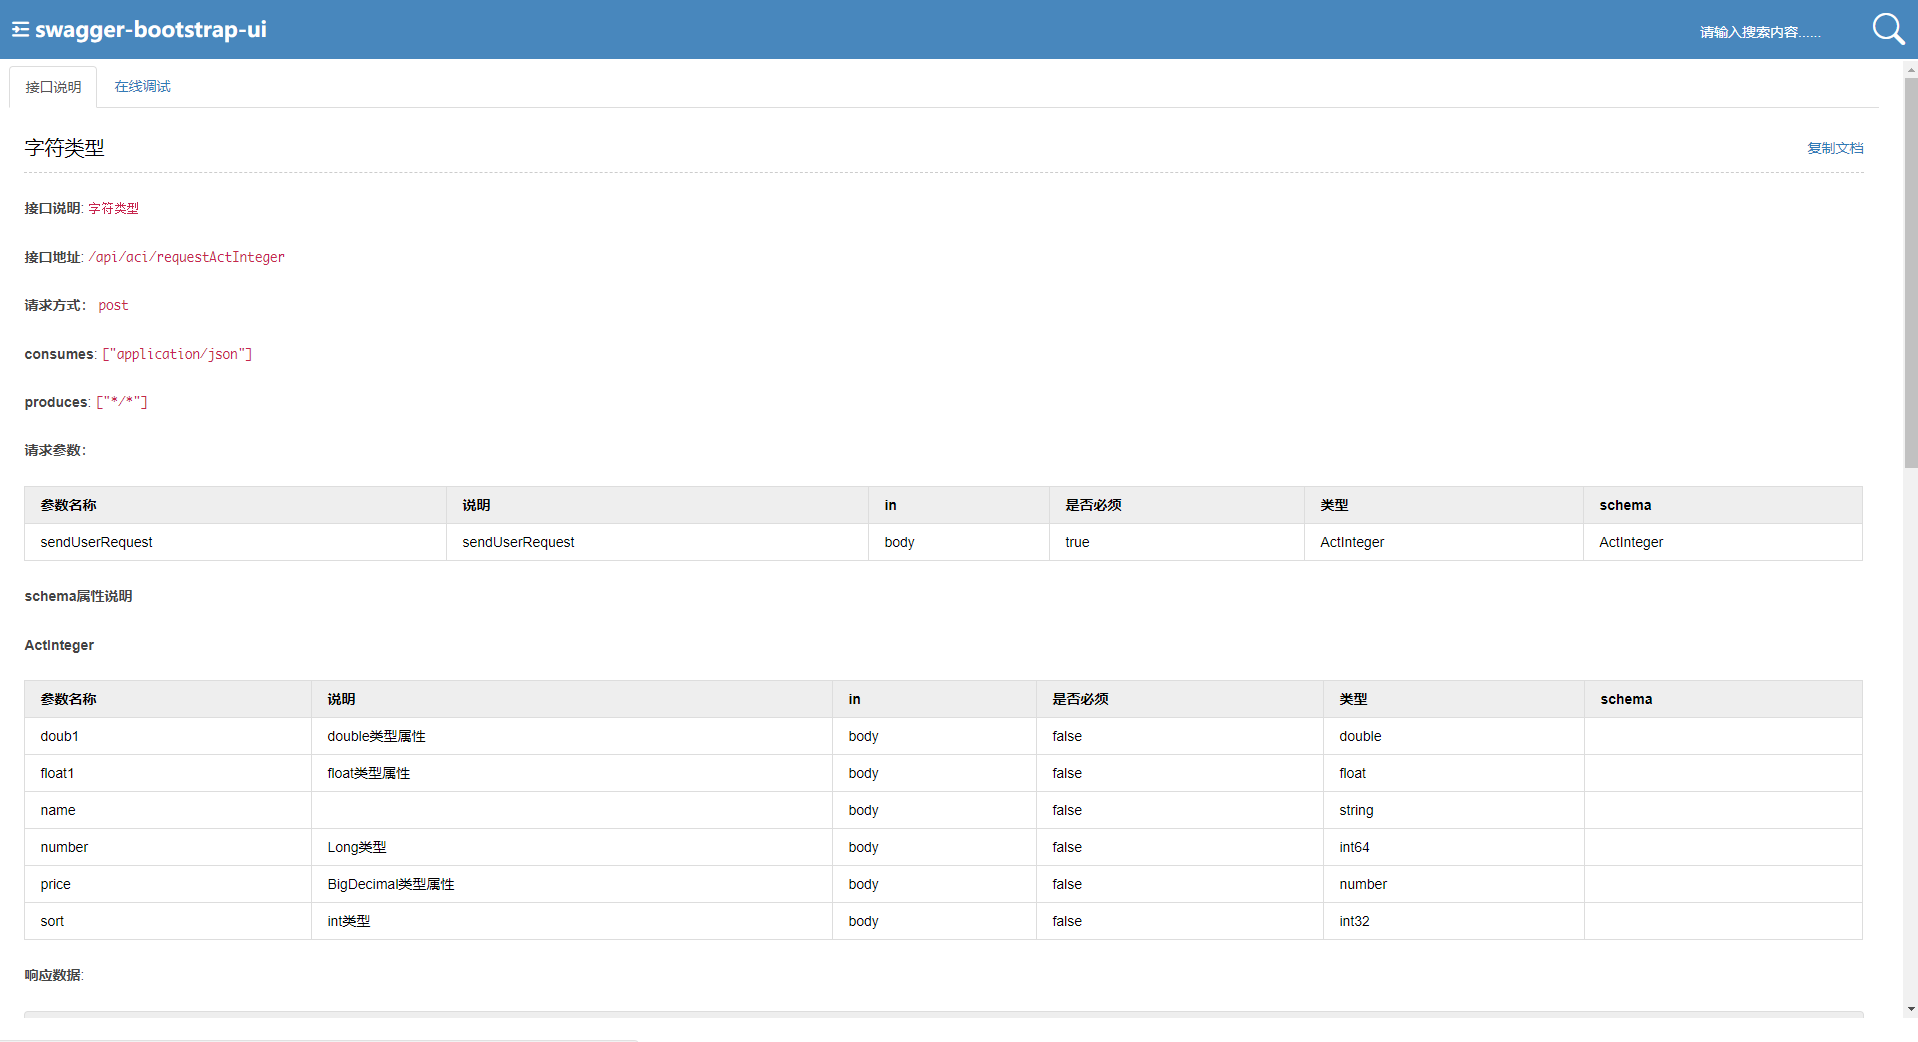The height and width of the screenshot is (1042, 1918).
Task: Click the sendUserRequest parameter name cell
Action: click(96, 542)
